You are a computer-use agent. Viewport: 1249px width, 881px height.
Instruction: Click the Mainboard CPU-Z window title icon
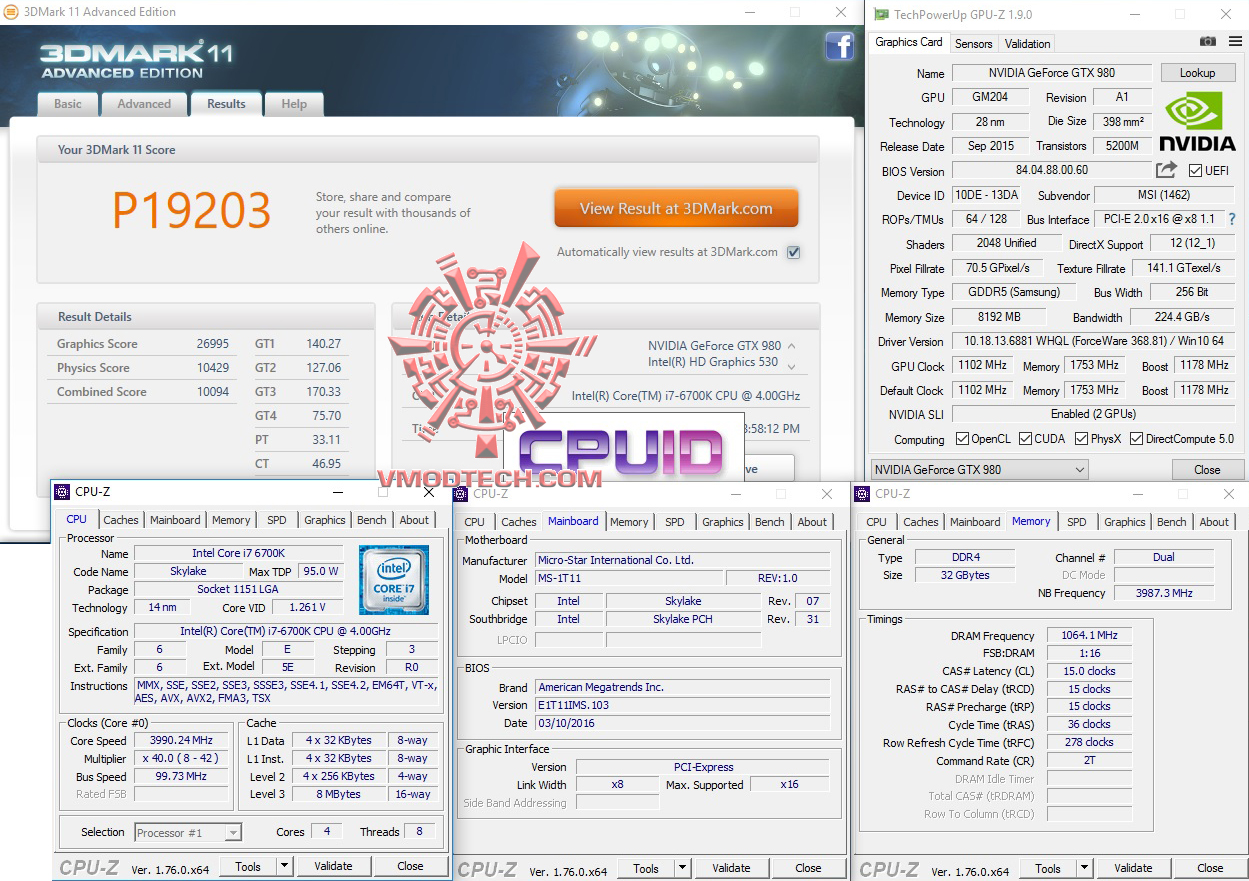click(x=461, y=494)
